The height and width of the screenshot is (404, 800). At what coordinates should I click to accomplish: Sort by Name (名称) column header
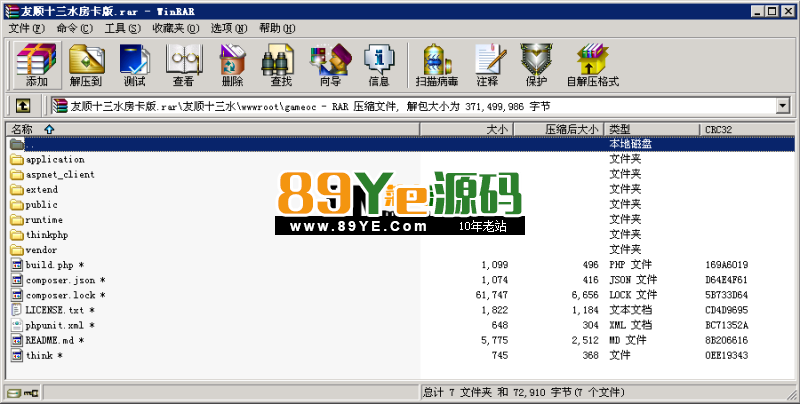(x=213, y=130)
